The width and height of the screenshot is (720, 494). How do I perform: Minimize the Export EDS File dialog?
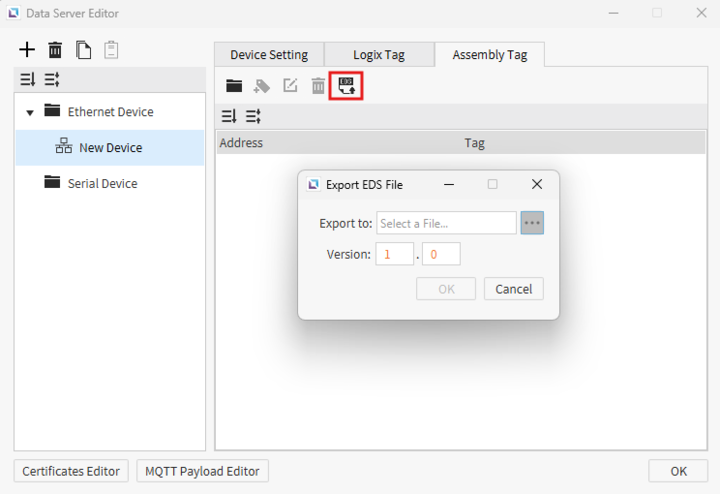[449, 184]
